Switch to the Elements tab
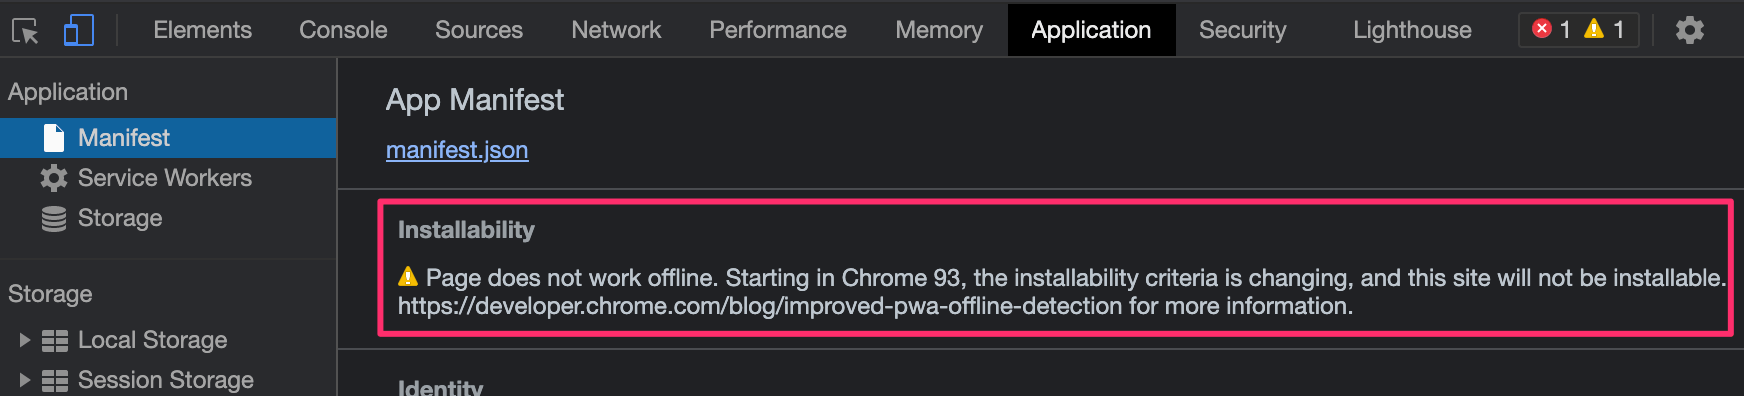The image size is (1744, 396). [x=202, y=30]
